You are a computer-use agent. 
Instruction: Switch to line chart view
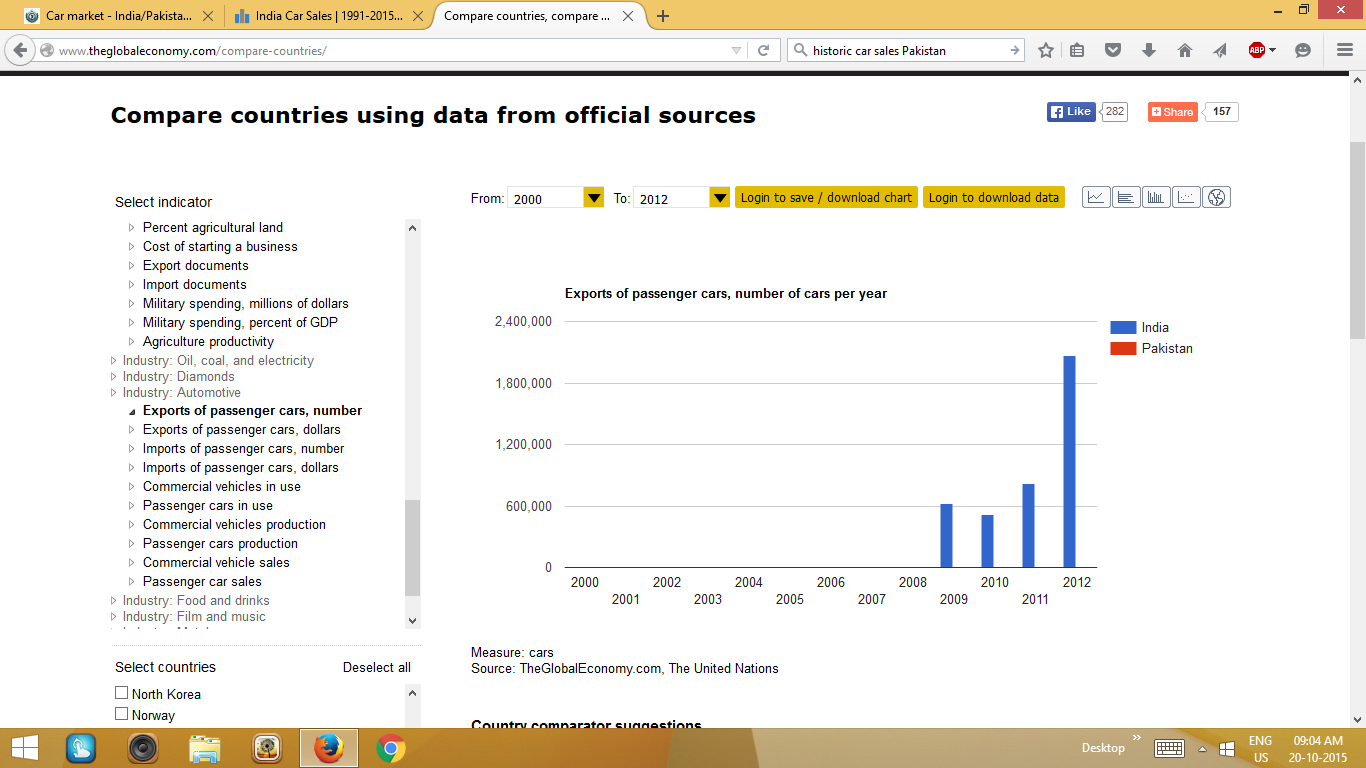(x=1096, y=197)
